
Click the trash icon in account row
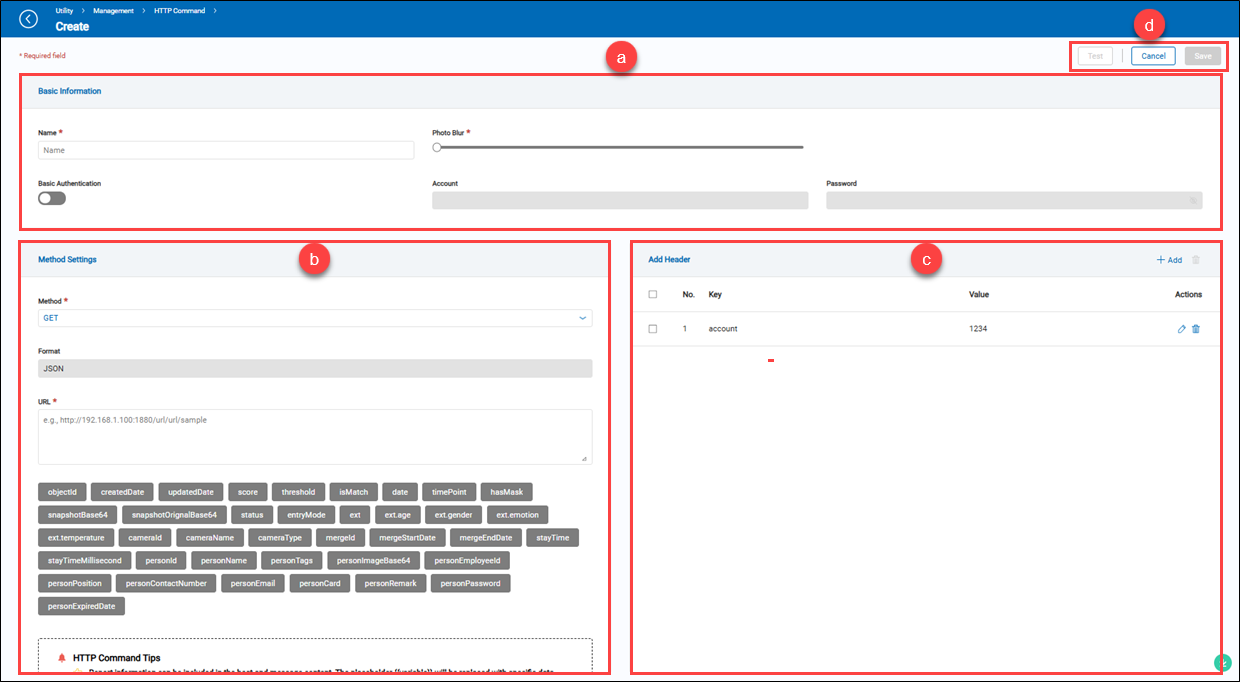pyautogui.click(x=1196, y=329)
